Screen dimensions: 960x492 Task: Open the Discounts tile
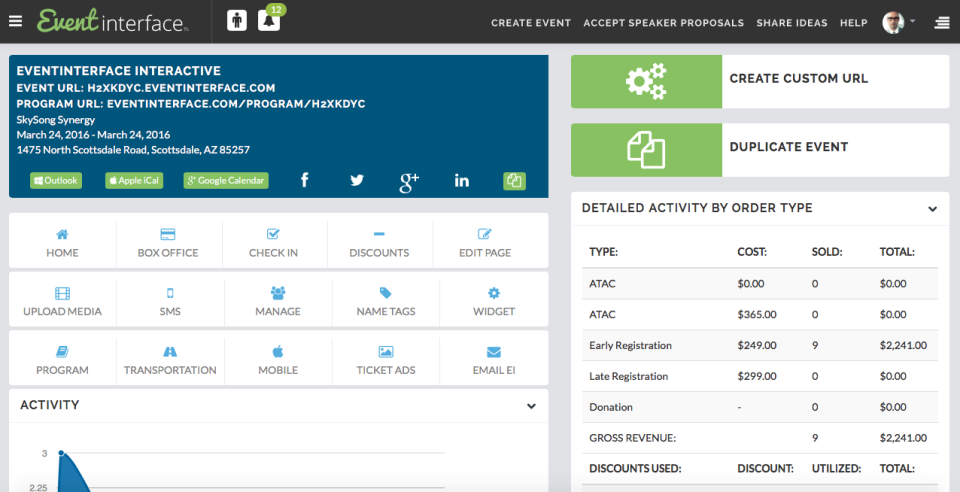pyautogui.click(x=379, y=243)
